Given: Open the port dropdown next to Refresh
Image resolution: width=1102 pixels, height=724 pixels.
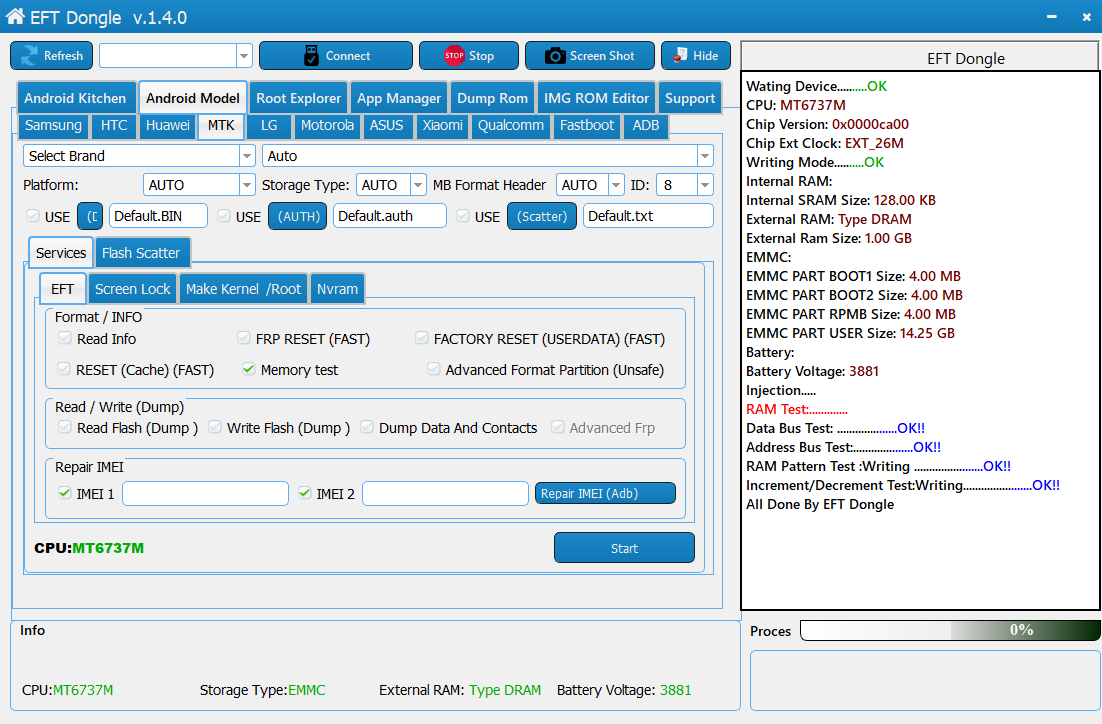Looking at the screenshot, I should click(244, 56).
